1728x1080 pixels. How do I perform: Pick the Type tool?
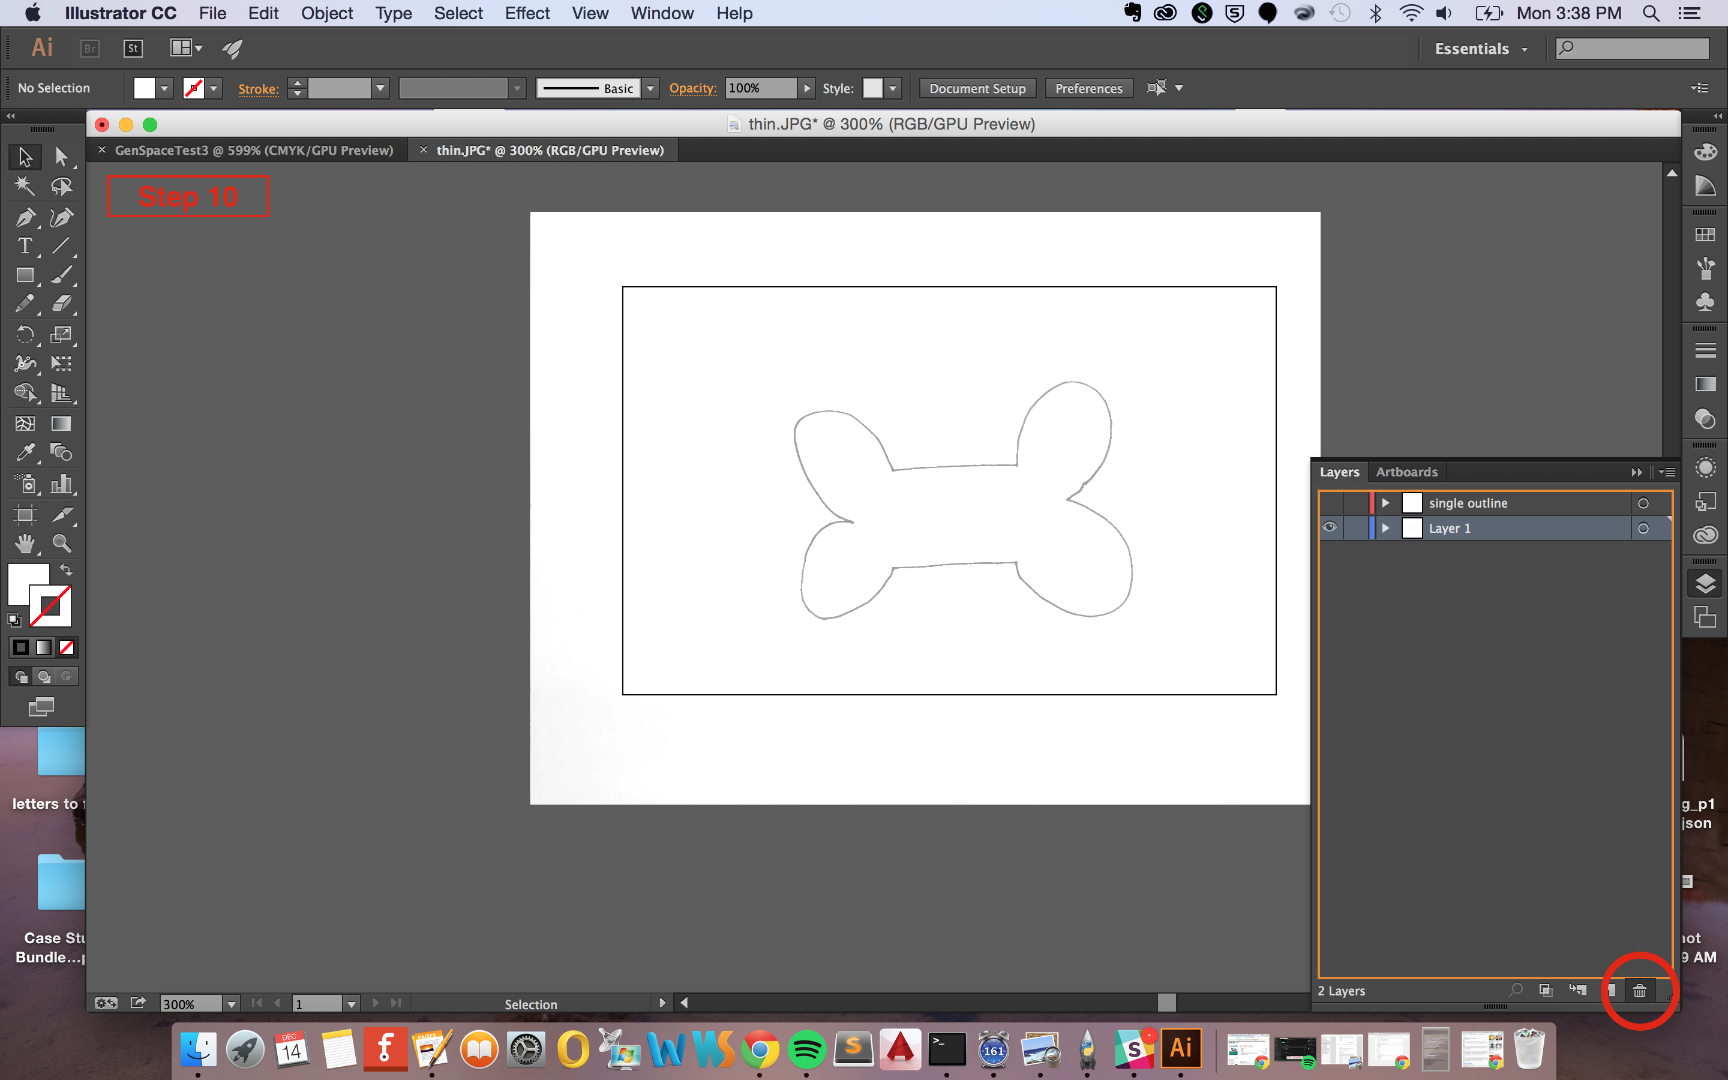click(x=25, y=246)
